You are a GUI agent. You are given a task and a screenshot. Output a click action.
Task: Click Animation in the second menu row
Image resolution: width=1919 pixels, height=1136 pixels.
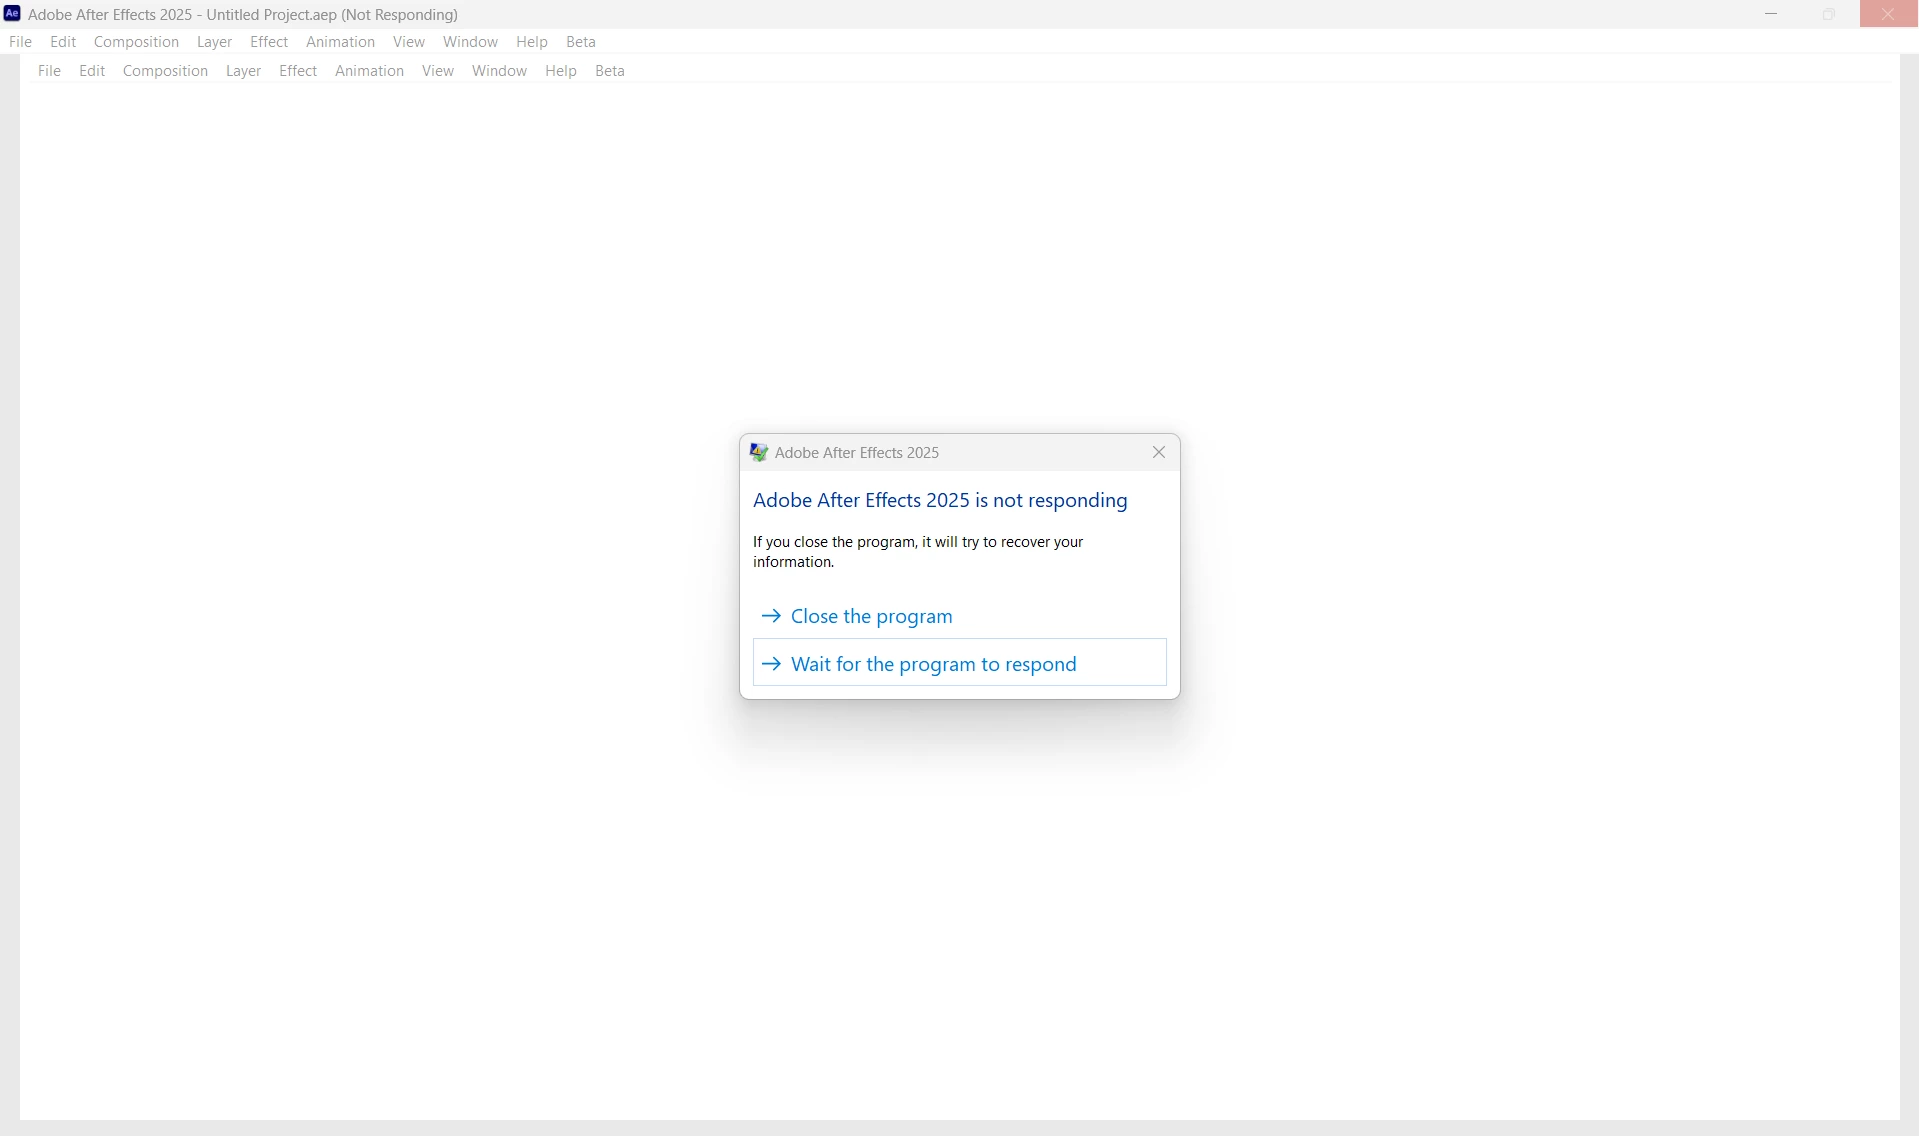pyautogui.click(x=369, y=71)
